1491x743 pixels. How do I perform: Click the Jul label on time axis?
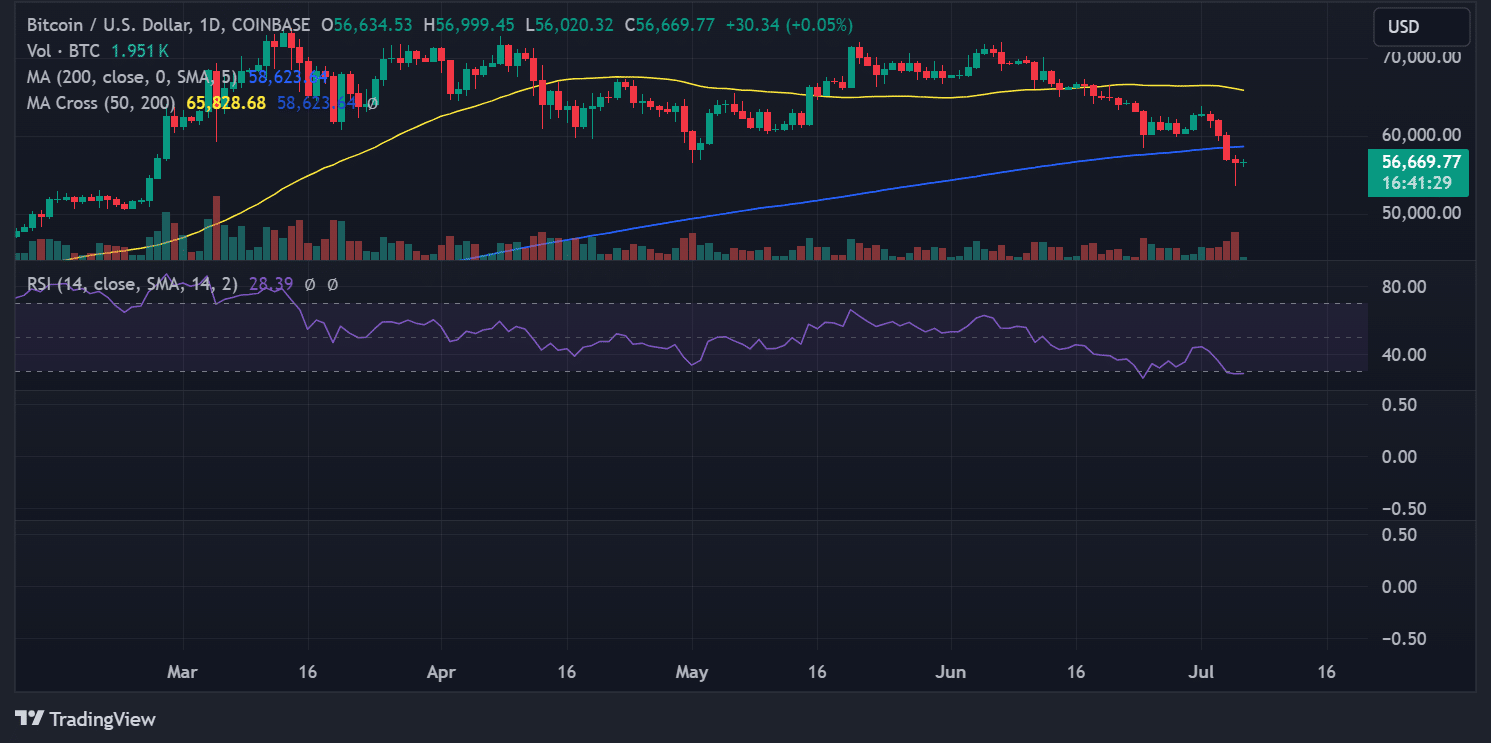[1201, 672]
